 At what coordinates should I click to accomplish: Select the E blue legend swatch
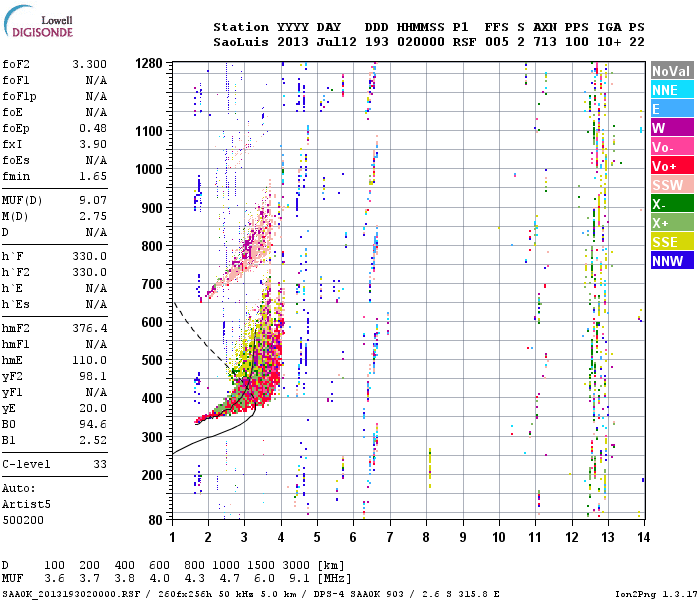coord(672,109)
